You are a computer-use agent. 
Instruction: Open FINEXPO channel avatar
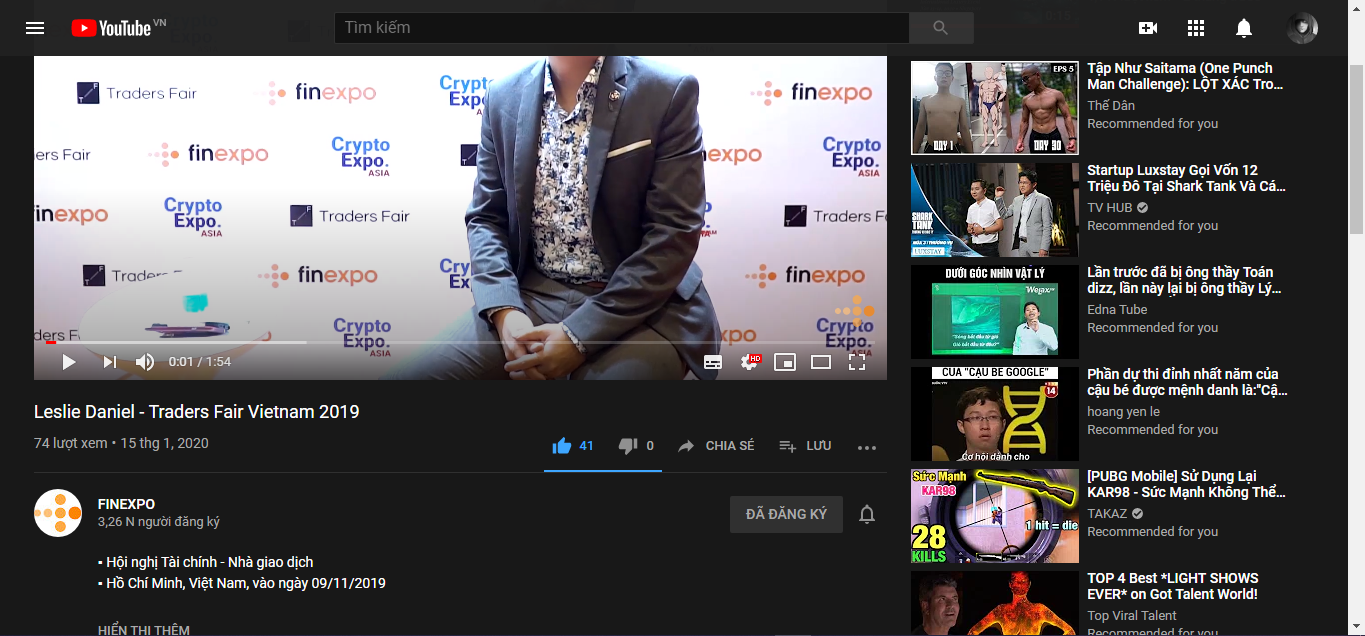(x=58, y=513)
